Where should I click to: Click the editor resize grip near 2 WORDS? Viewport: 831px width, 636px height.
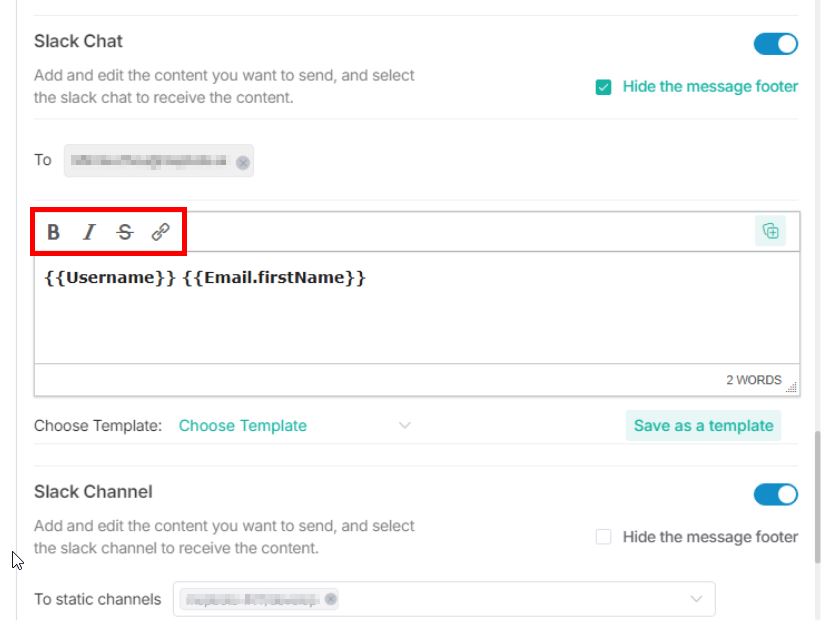(791, 386)
